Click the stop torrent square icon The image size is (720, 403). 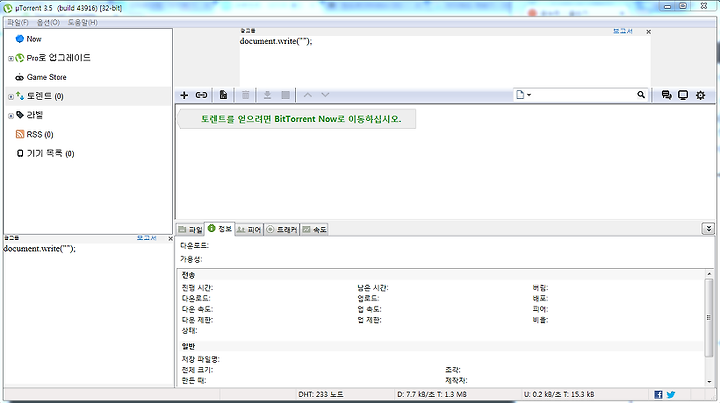point(286,95)
